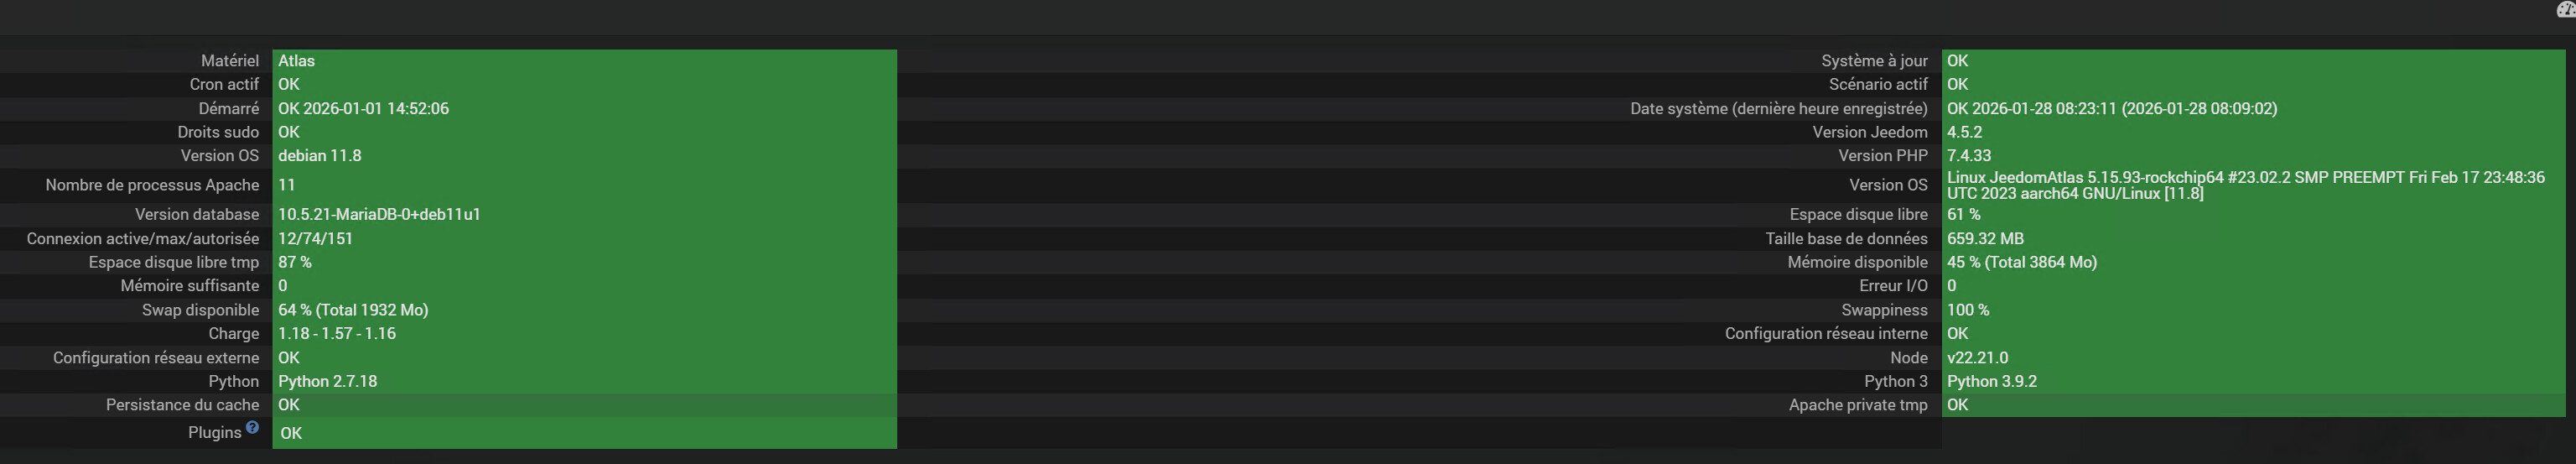Click the debian 11.8 OS version value

[x=320, y=155]
